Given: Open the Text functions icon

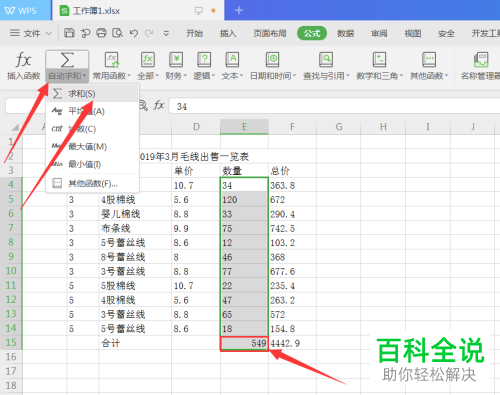Looking at the screenshot, I should [x=232, y=60].
